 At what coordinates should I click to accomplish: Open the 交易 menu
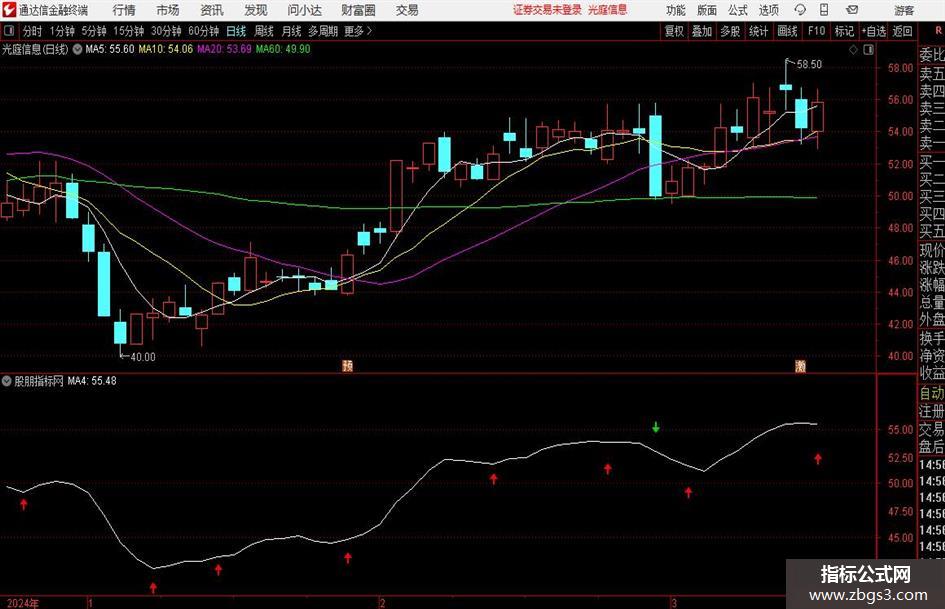click(x=407, y=10)
